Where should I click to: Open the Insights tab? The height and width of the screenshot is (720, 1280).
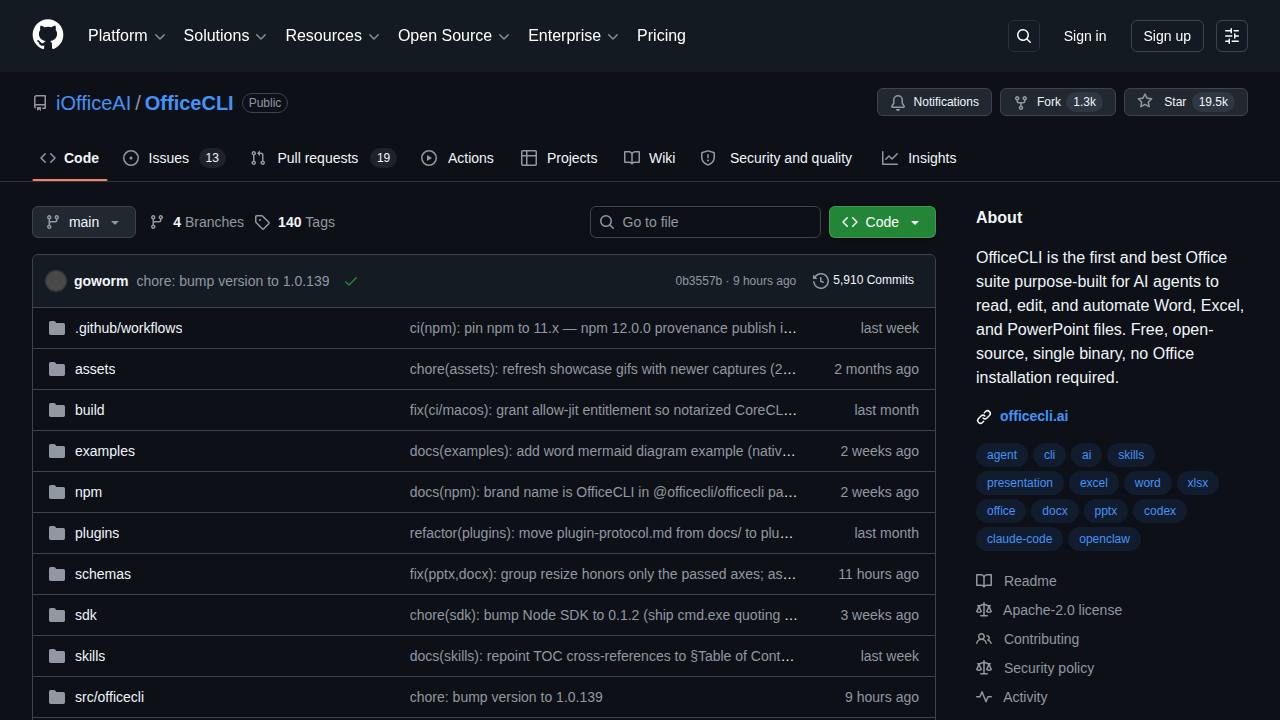[x=919, y=158]
